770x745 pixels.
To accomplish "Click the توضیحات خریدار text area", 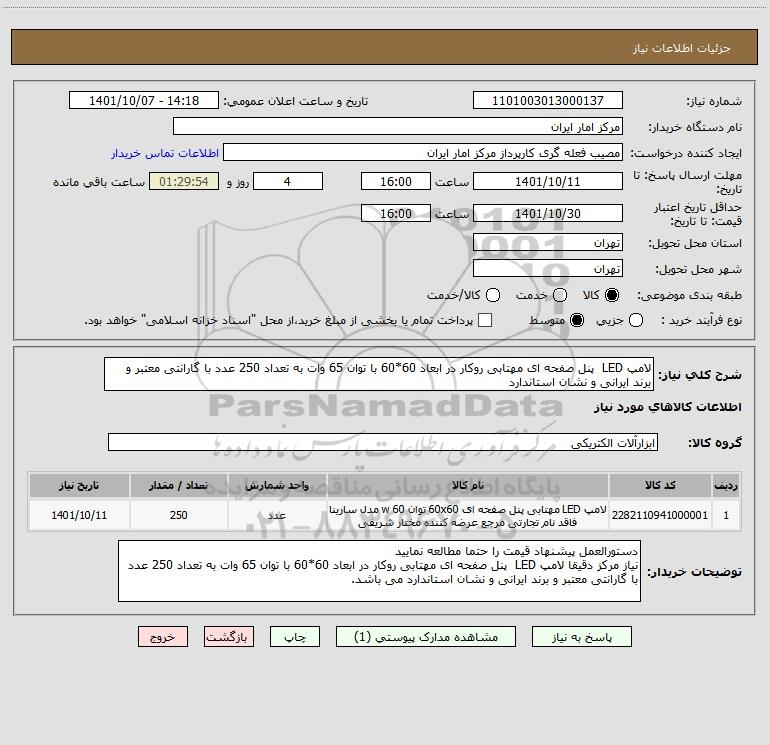I will [379, 571].
